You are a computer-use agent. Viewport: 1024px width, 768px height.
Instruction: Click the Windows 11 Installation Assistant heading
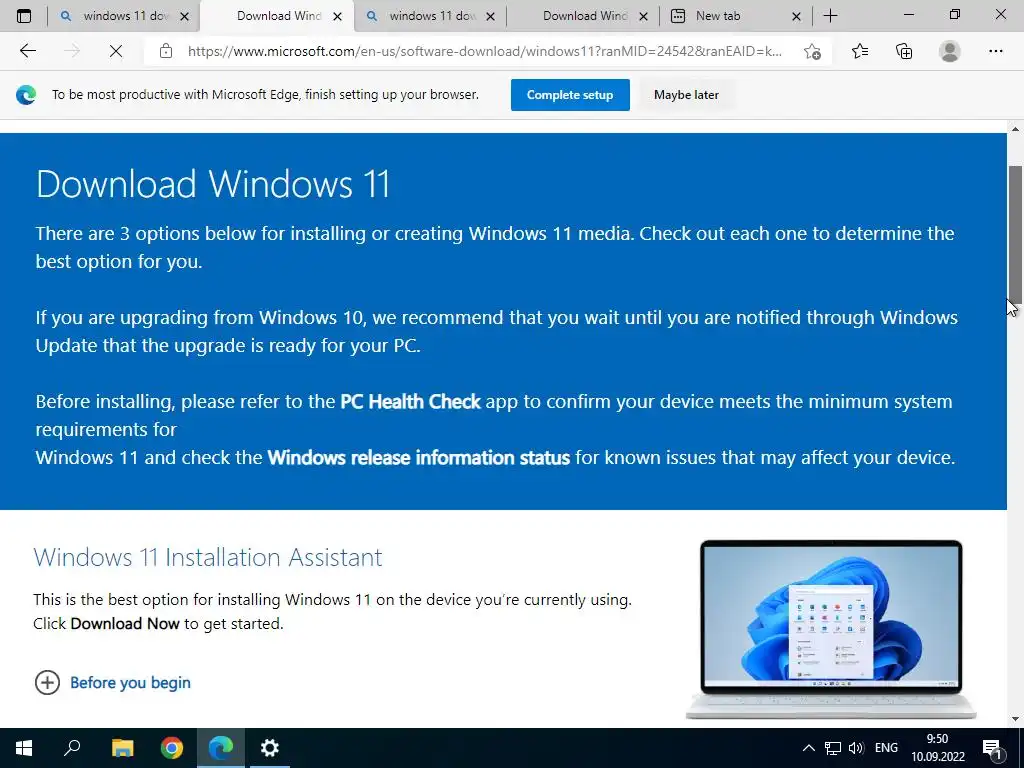click(208, 557)
